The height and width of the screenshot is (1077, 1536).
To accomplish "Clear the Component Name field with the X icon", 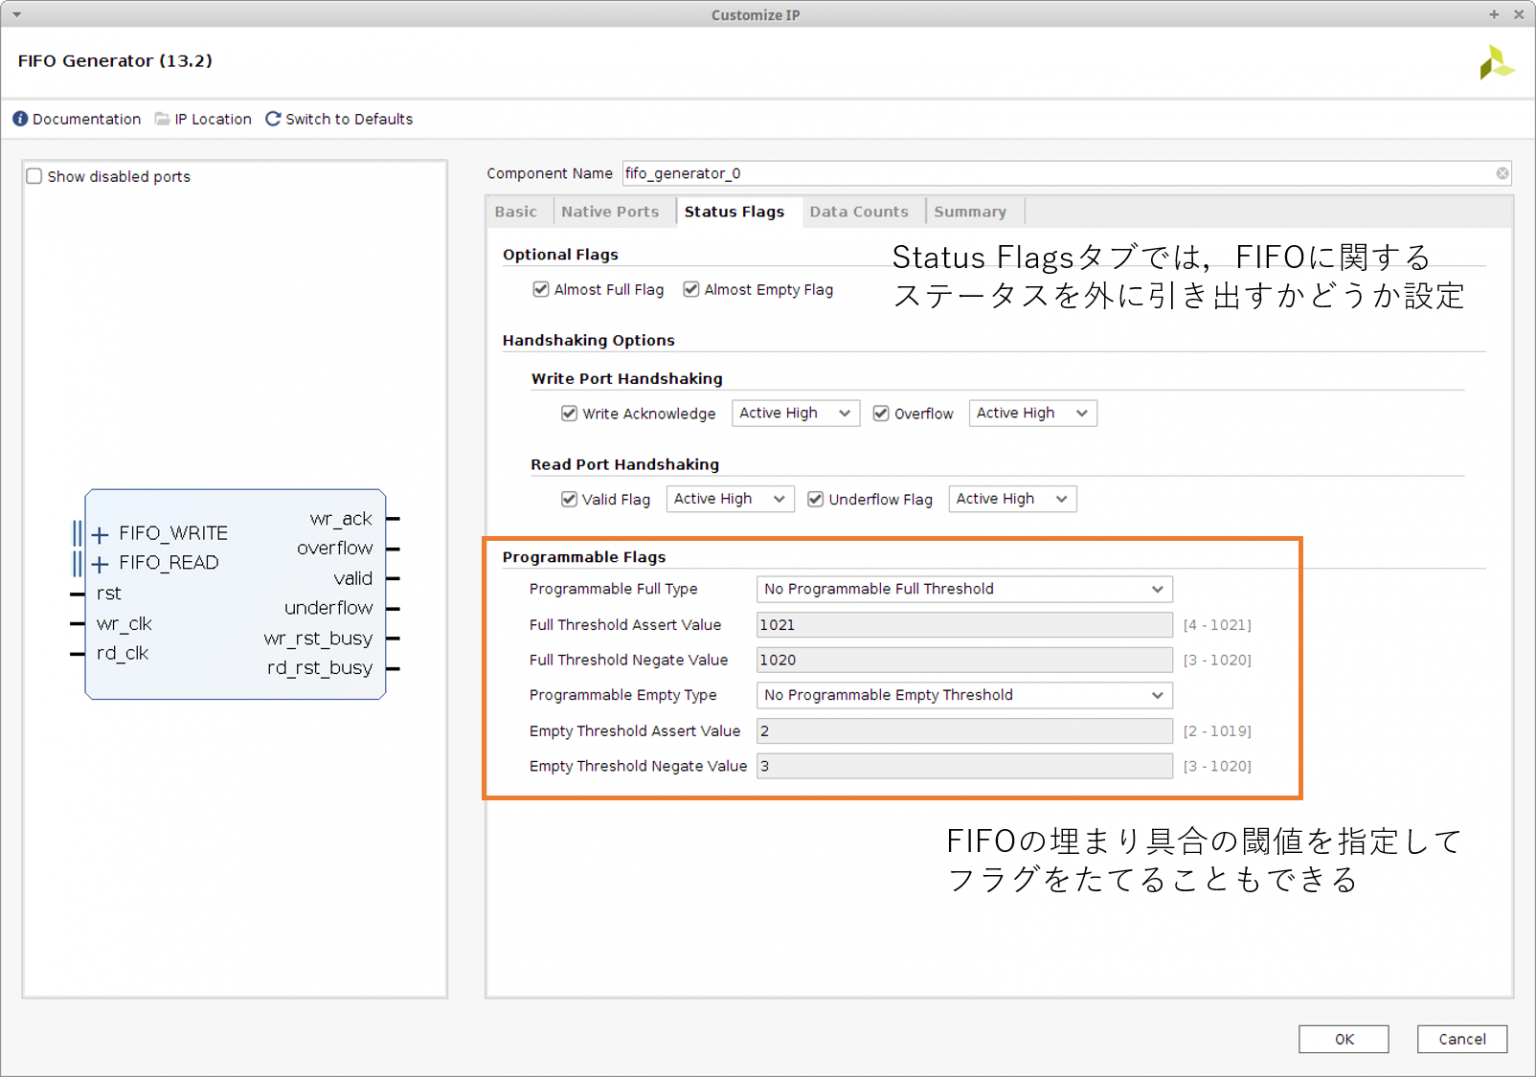I will (x=1501, y=174).
